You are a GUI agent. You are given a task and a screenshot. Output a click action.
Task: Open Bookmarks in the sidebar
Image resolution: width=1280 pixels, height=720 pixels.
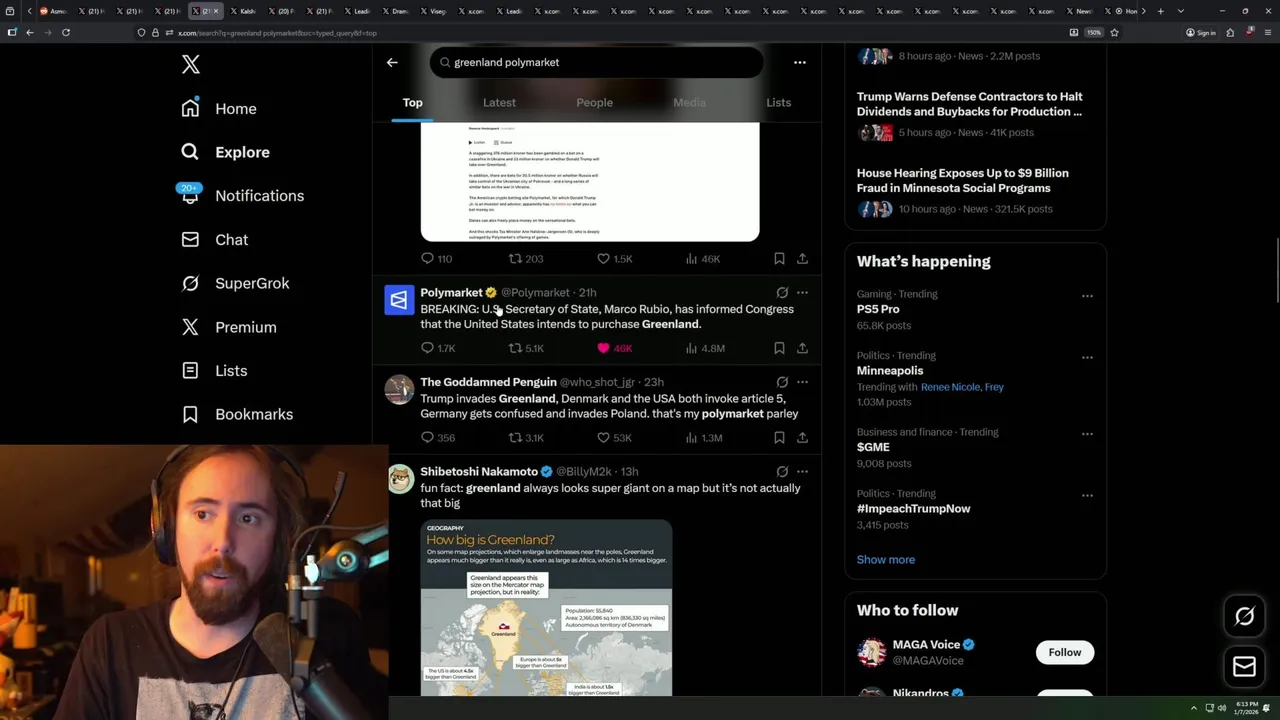[x=237, y=414]
